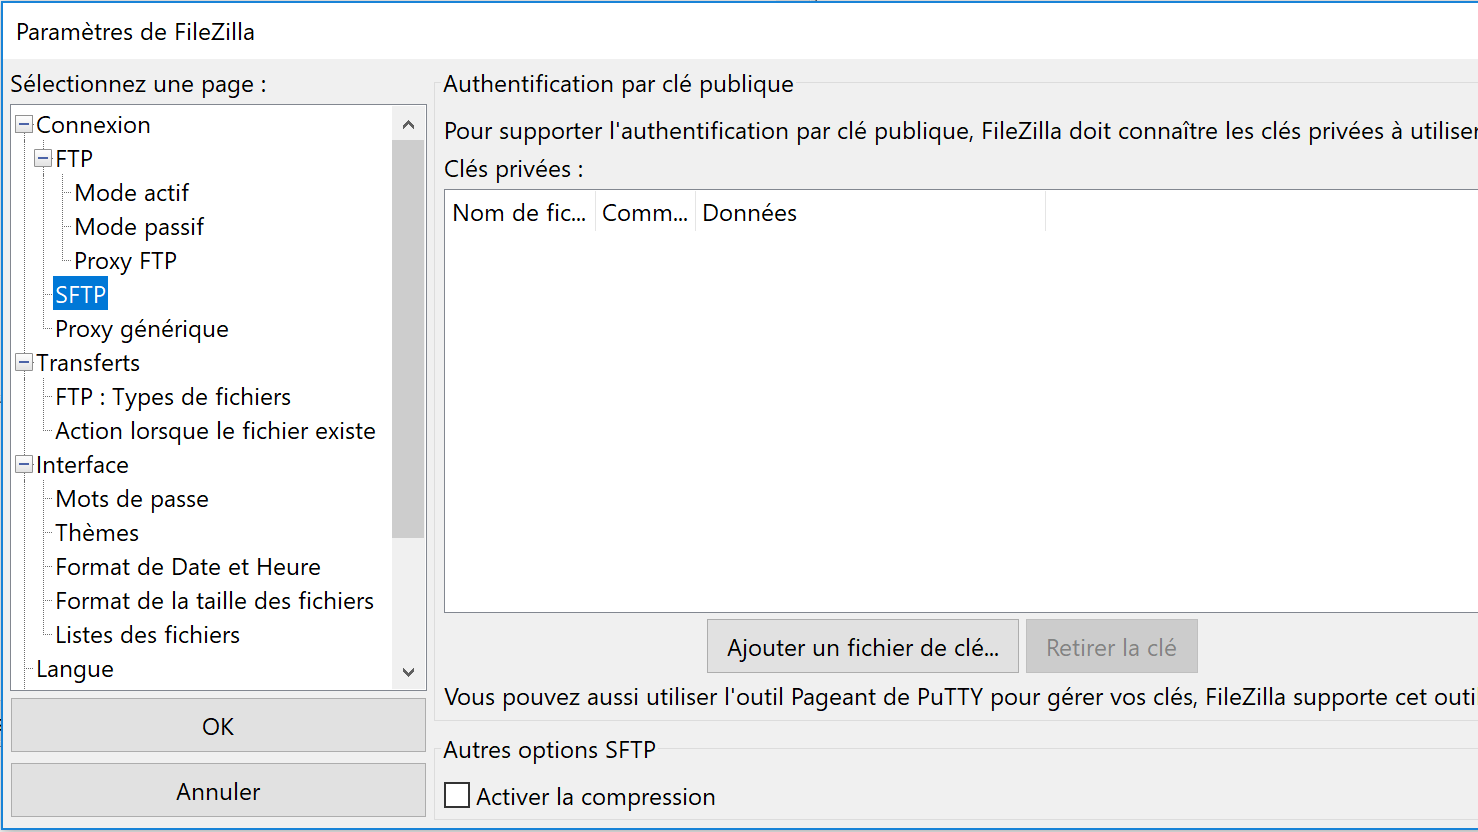1478x832 pixels.
Task: Select the Langue page
Action: [75, 669]
